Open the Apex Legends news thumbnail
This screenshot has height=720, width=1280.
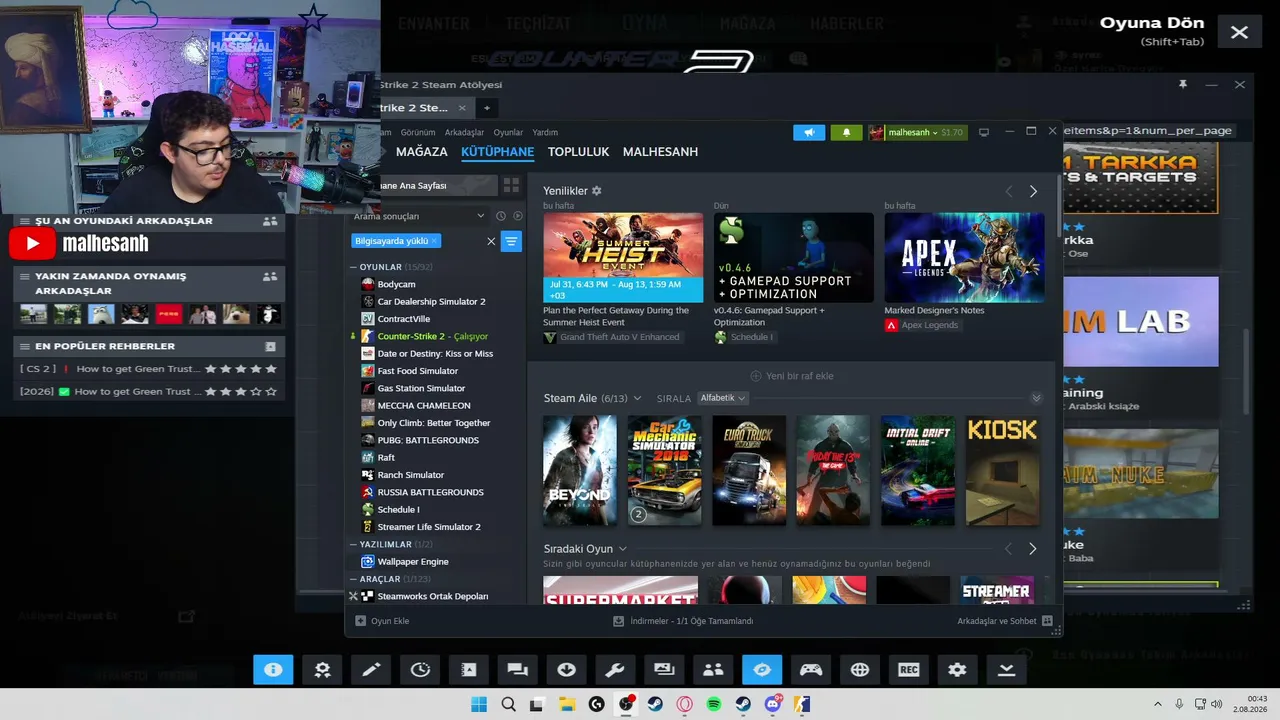pyautogui.click(x=964, y=258)
